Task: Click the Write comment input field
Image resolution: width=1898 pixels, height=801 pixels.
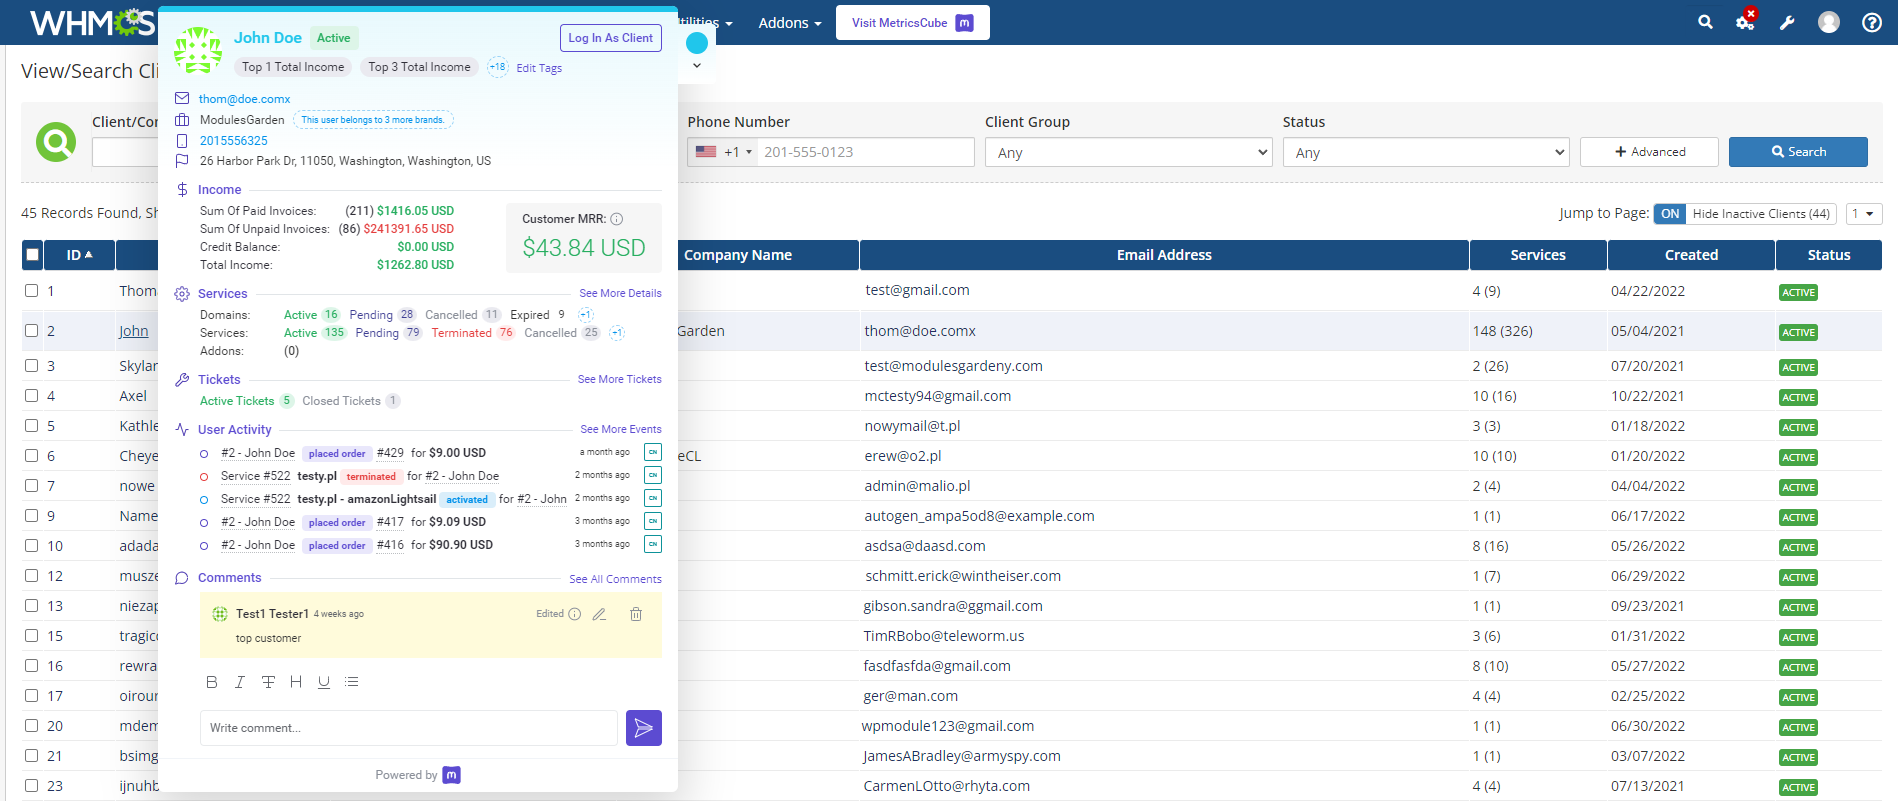Action: point(409,728)
